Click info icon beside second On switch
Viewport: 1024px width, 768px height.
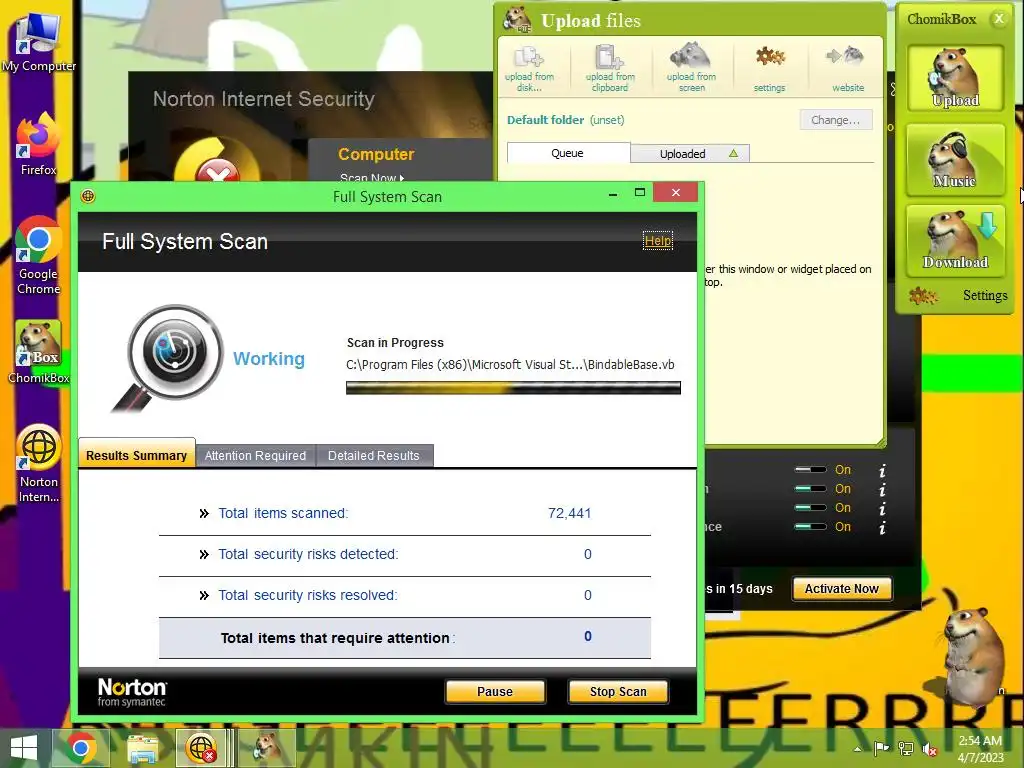[x=882, y=489]
